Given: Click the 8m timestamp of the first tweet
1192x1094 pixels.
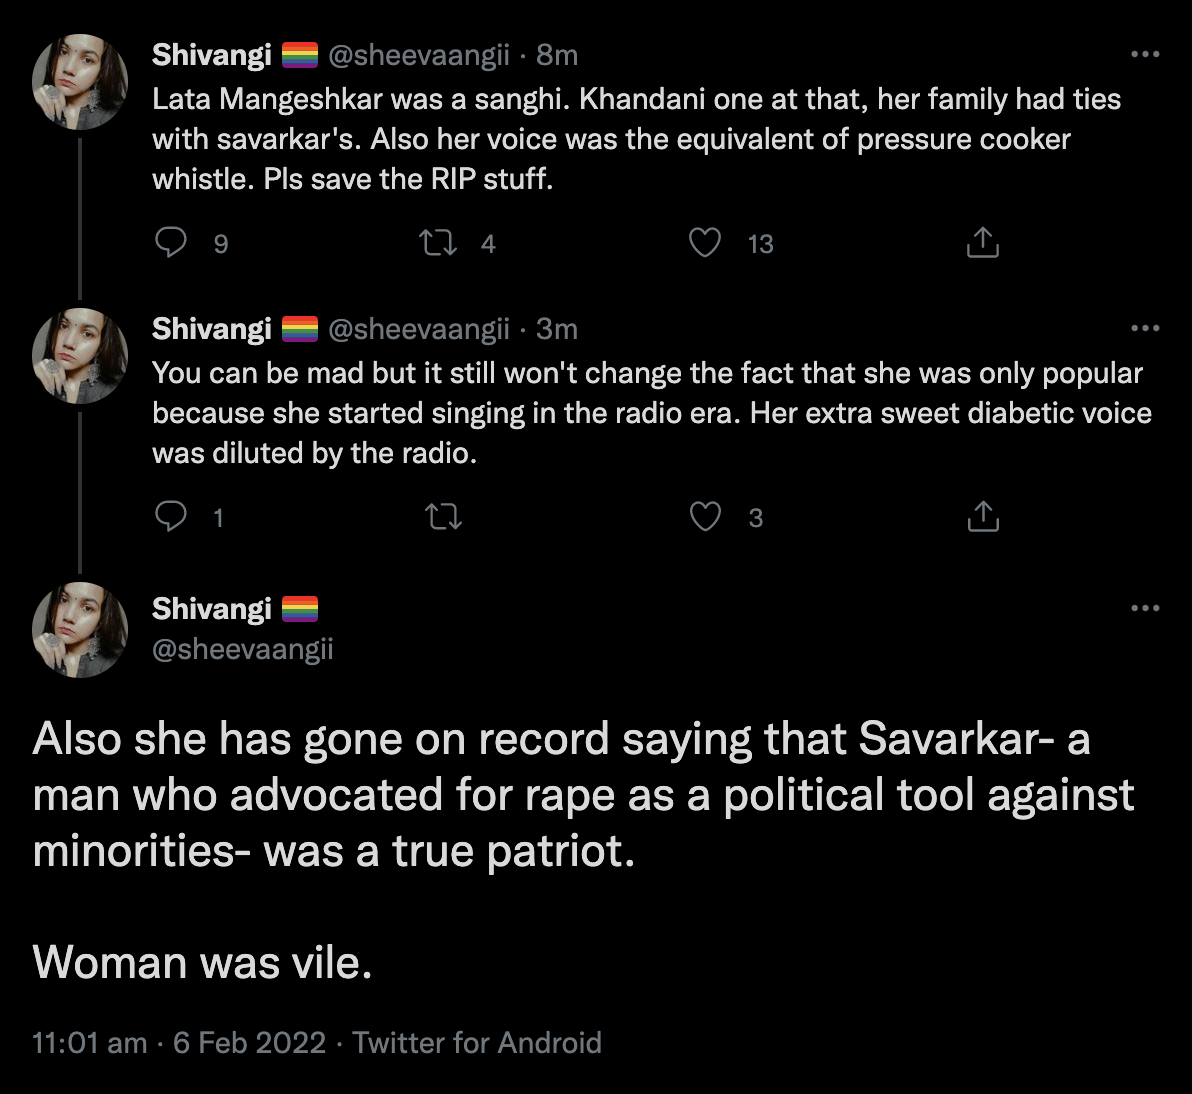Looking at the screenshot, I should point(557,55).
